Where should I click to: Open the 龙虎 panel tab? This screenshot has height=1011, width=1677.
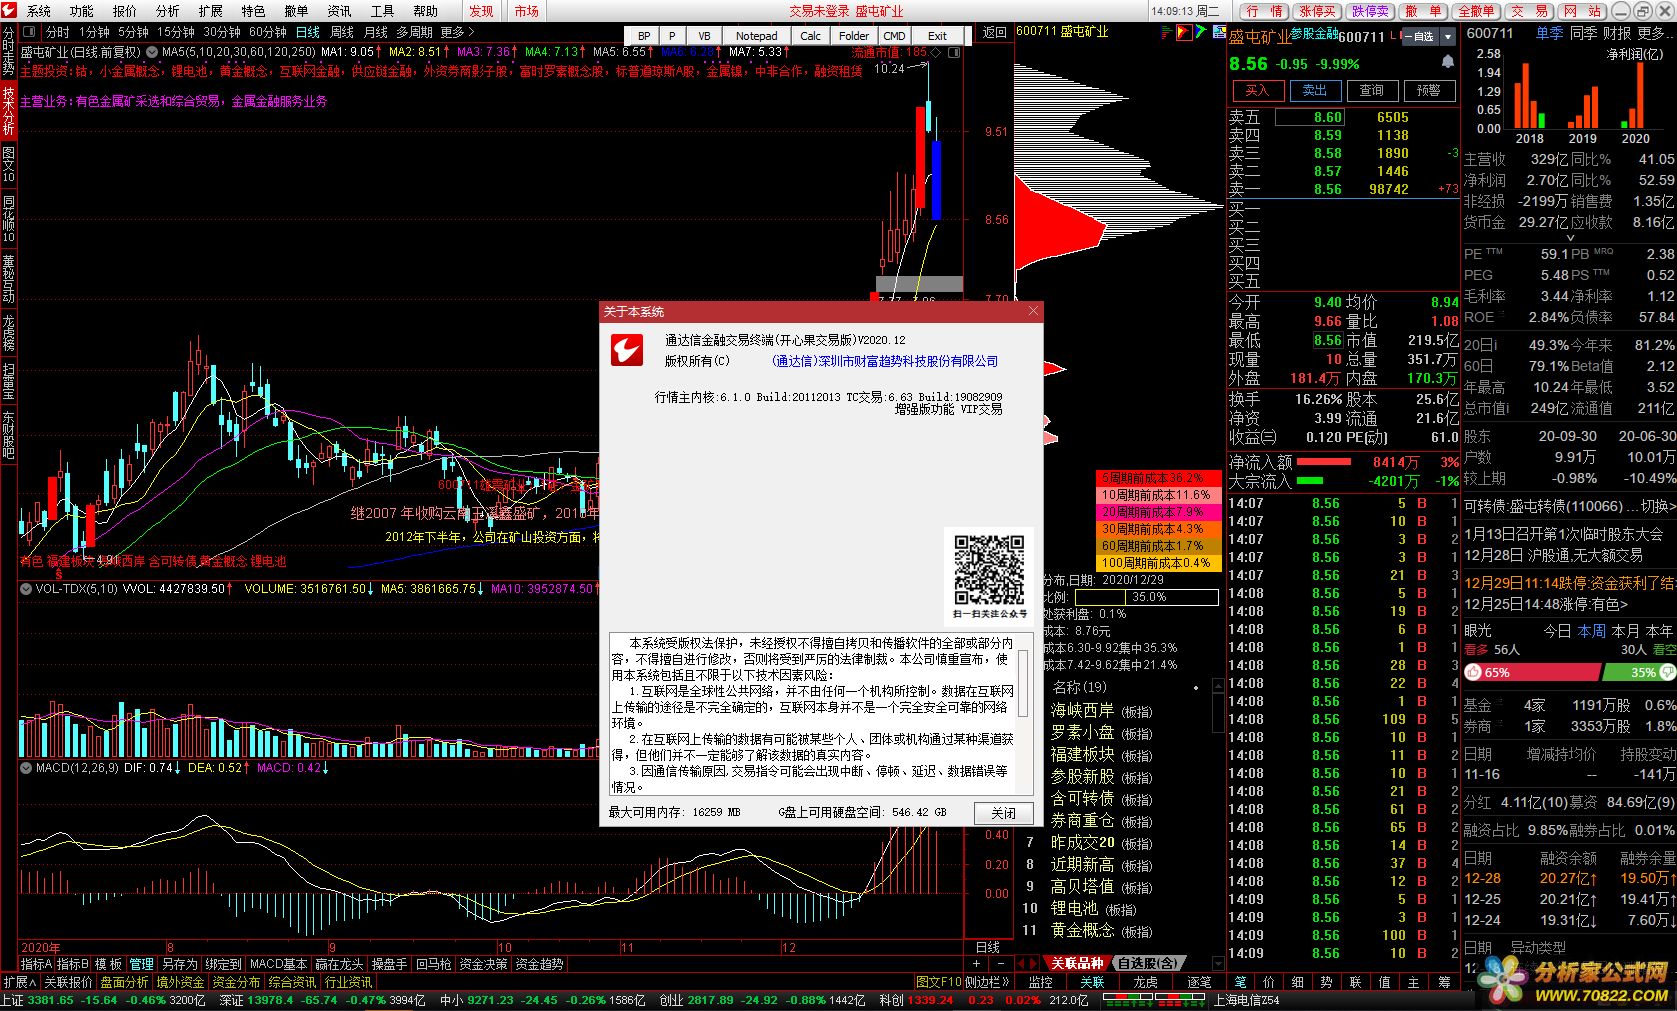pyautogui.click(x=1145, y=982)
